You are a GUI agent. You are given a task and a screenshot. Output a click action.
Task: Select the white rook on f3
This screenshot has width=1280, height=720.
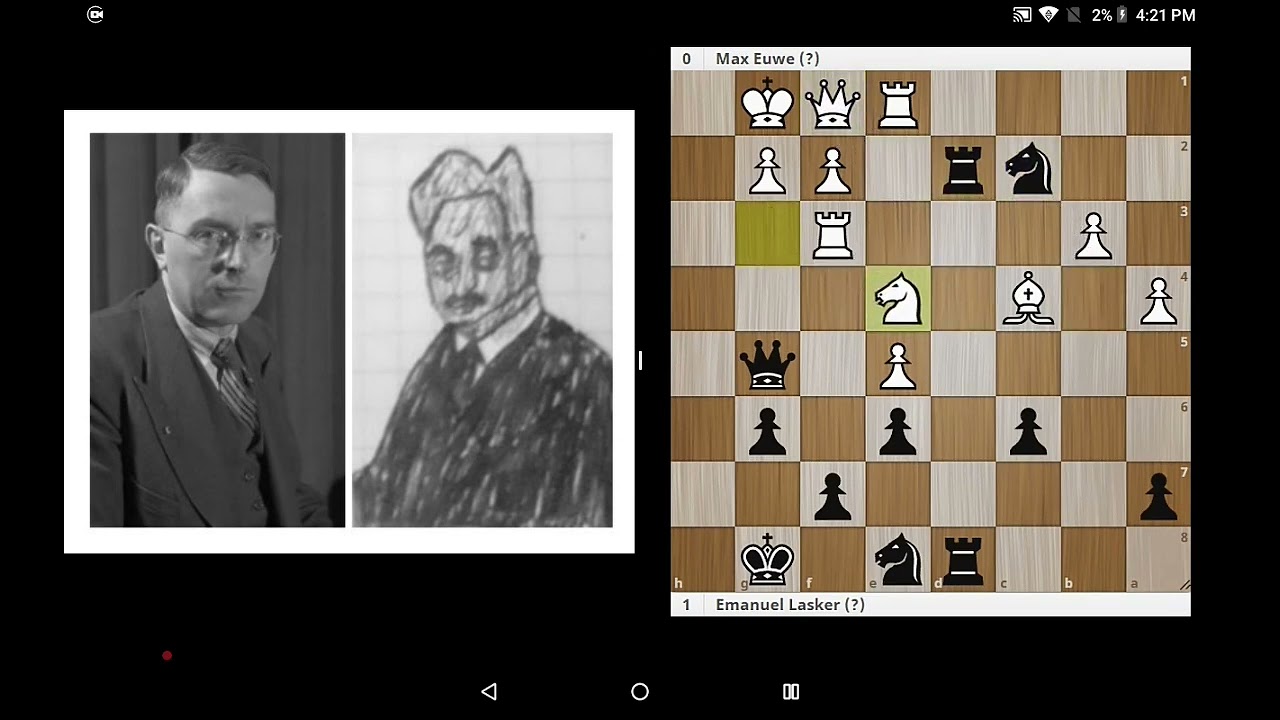tap(833, 233)
